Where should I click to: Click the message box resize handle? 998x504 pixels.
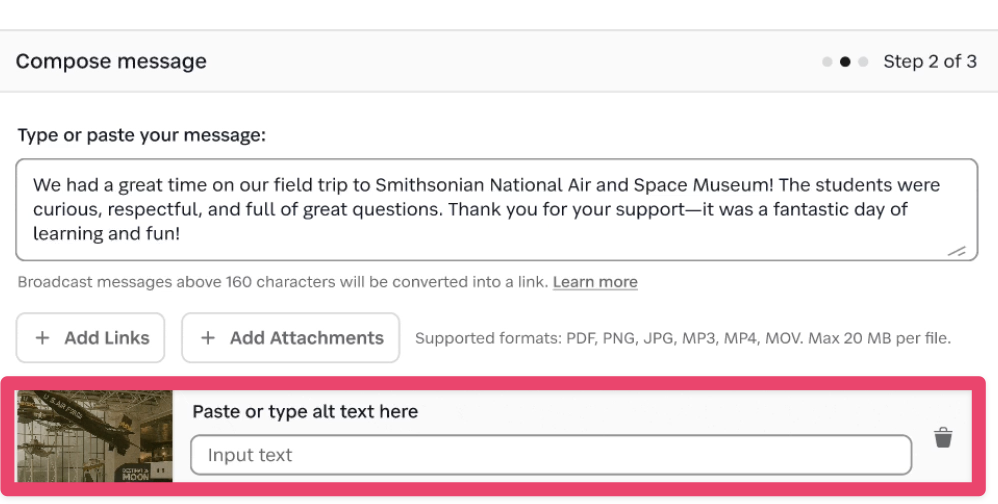tap(956, 251)
